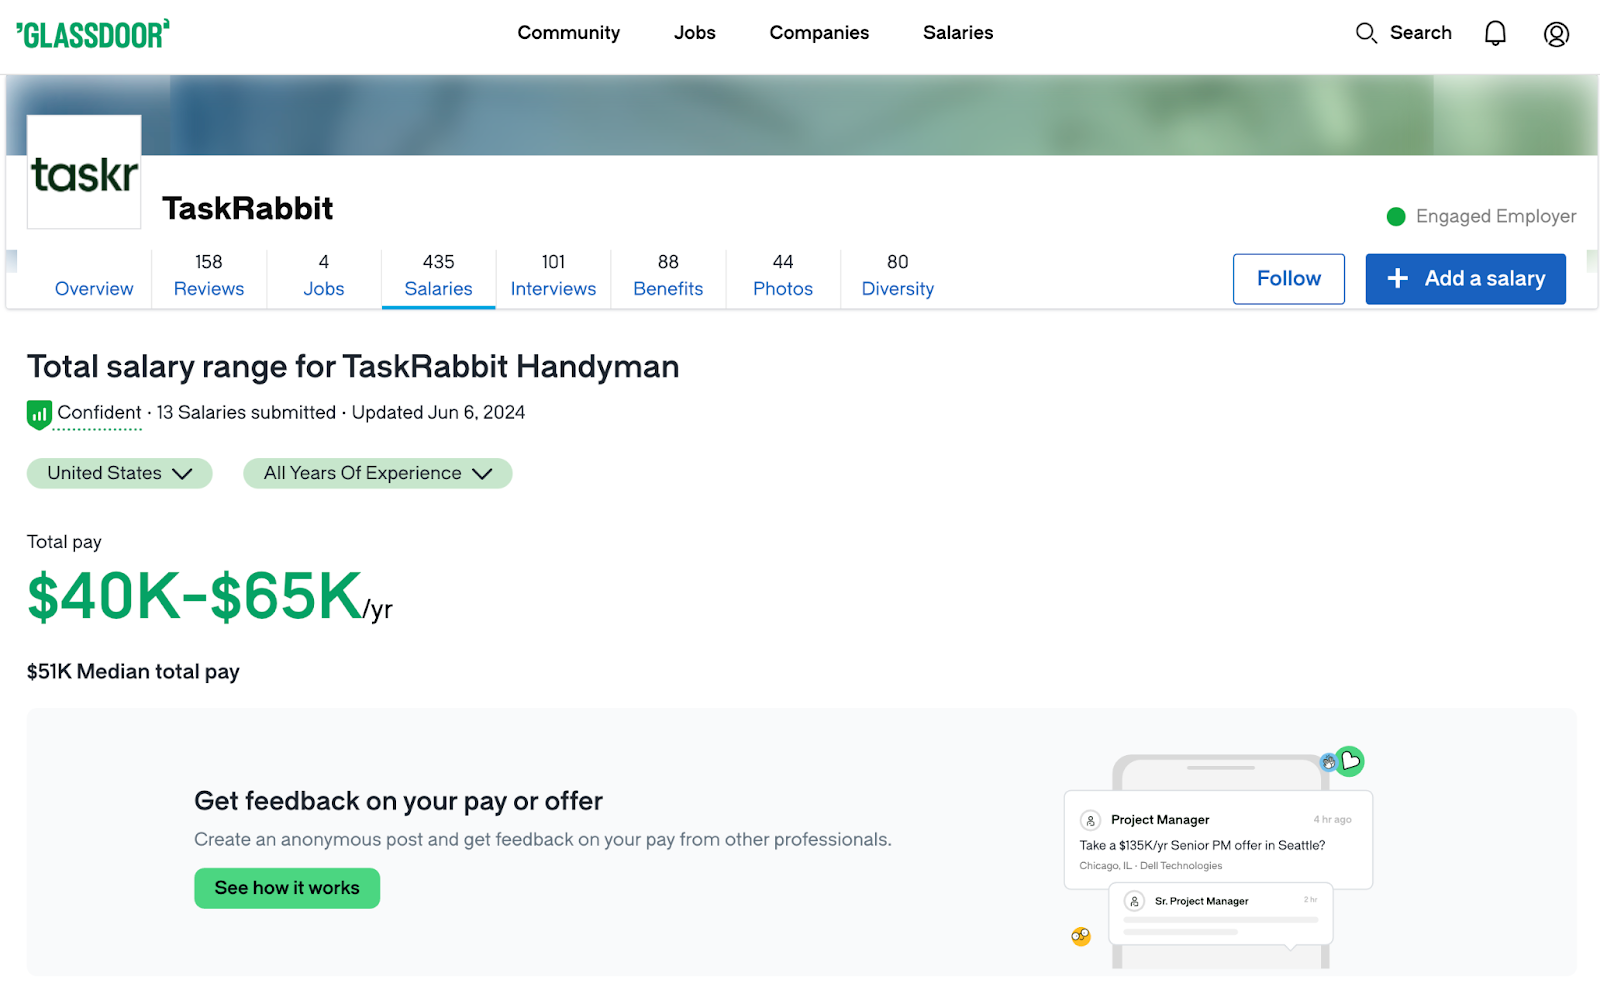
Task: Open the Companies menu
Action: tap(819, 33)
